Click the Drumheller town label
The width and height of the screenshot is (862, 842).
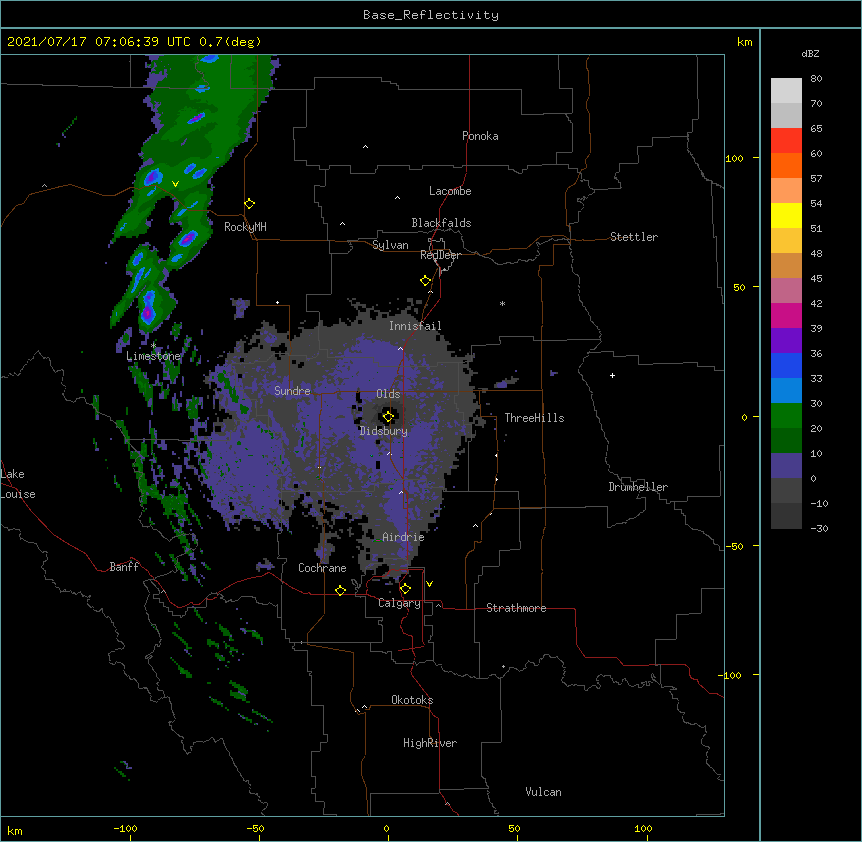point(638,487)
